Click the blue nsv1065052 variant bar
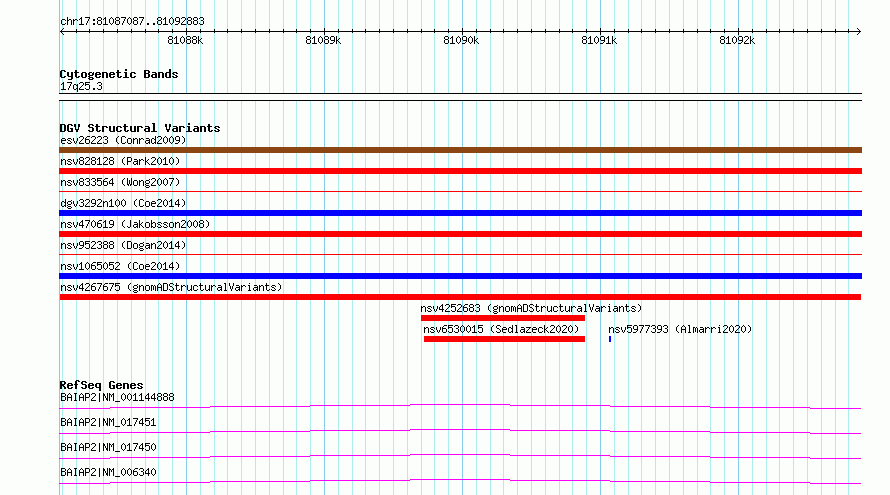This screenshot has height=495, width=890. (x=460, y=276)
